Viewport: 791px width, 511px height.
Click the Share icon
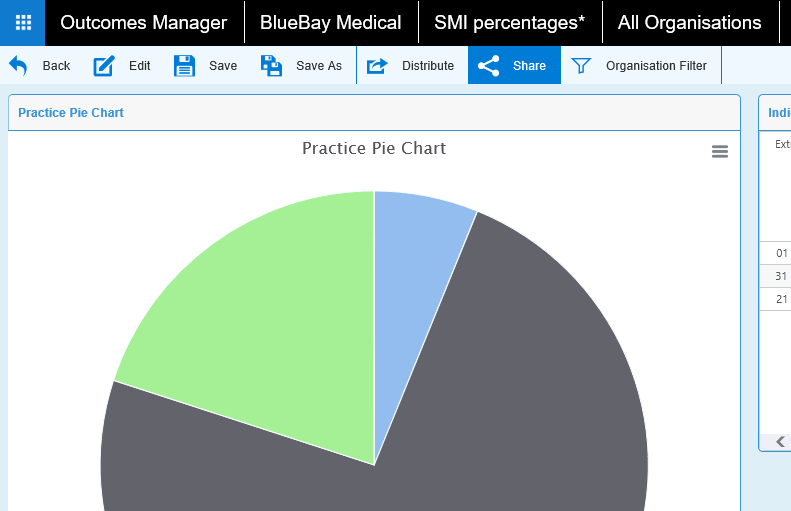(x=489, y=66)
